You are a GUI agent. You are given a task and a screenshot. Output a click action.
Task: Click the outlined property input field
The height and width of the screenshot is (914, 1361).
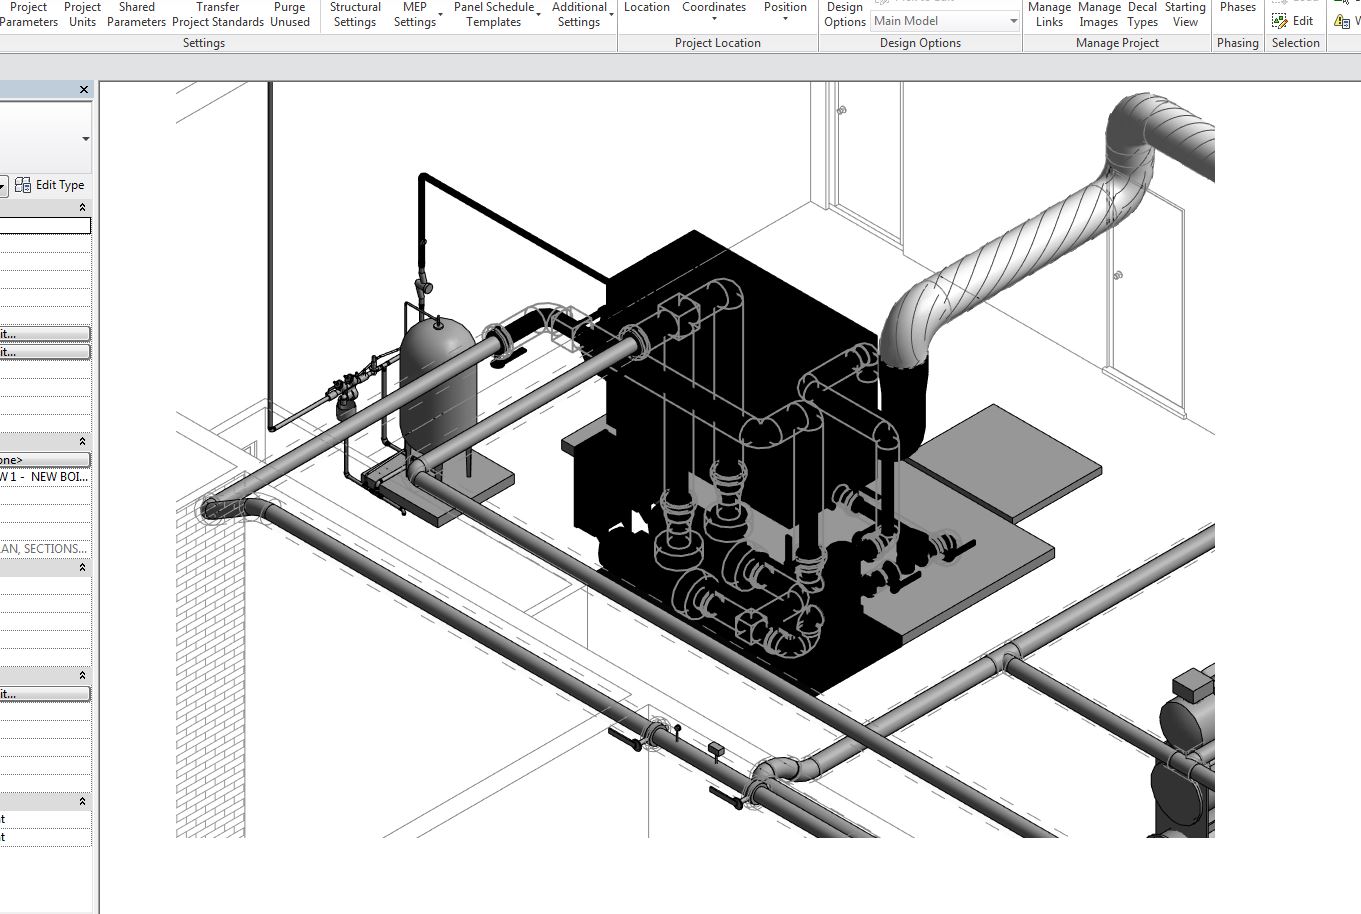[x=45, y=226]
